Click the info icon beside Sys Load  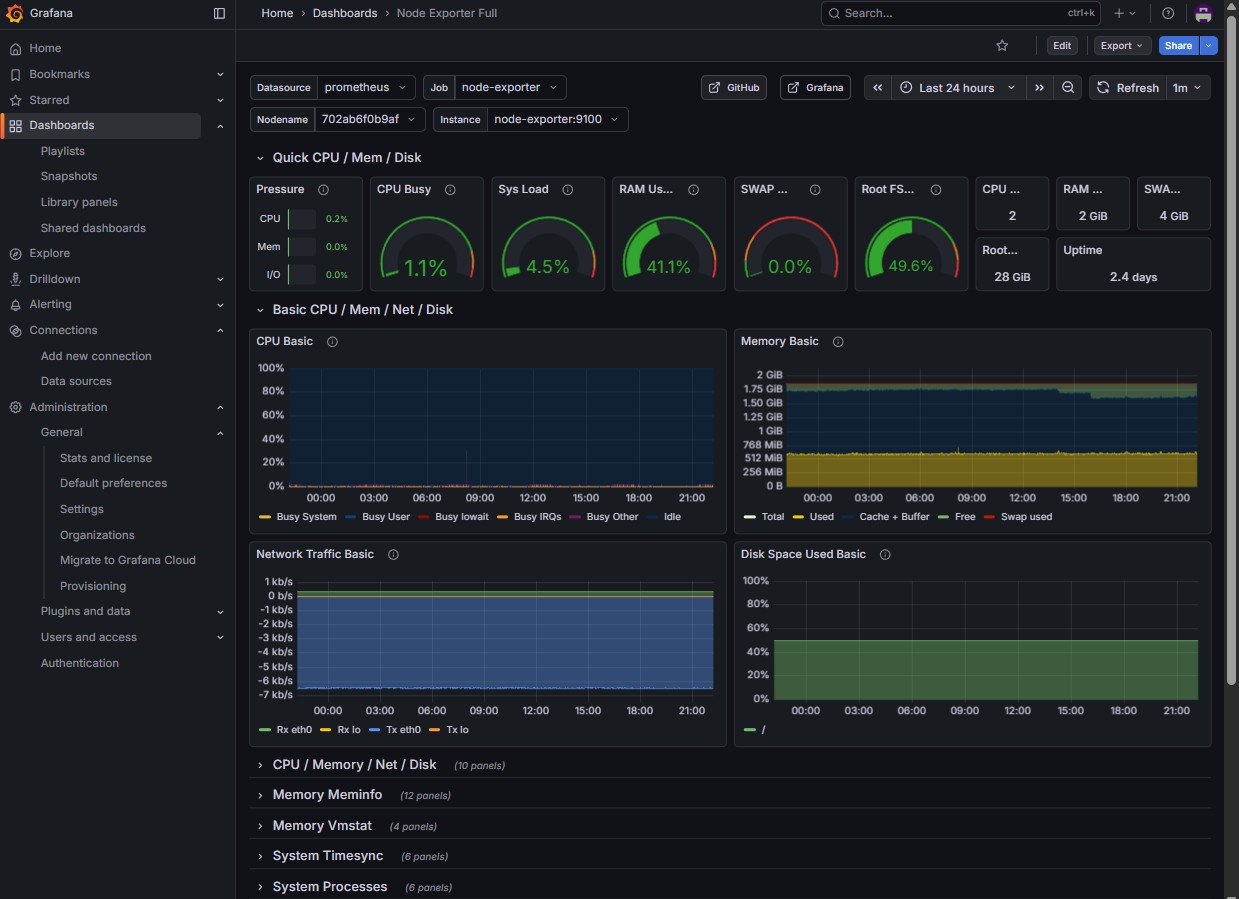[568, 189]
